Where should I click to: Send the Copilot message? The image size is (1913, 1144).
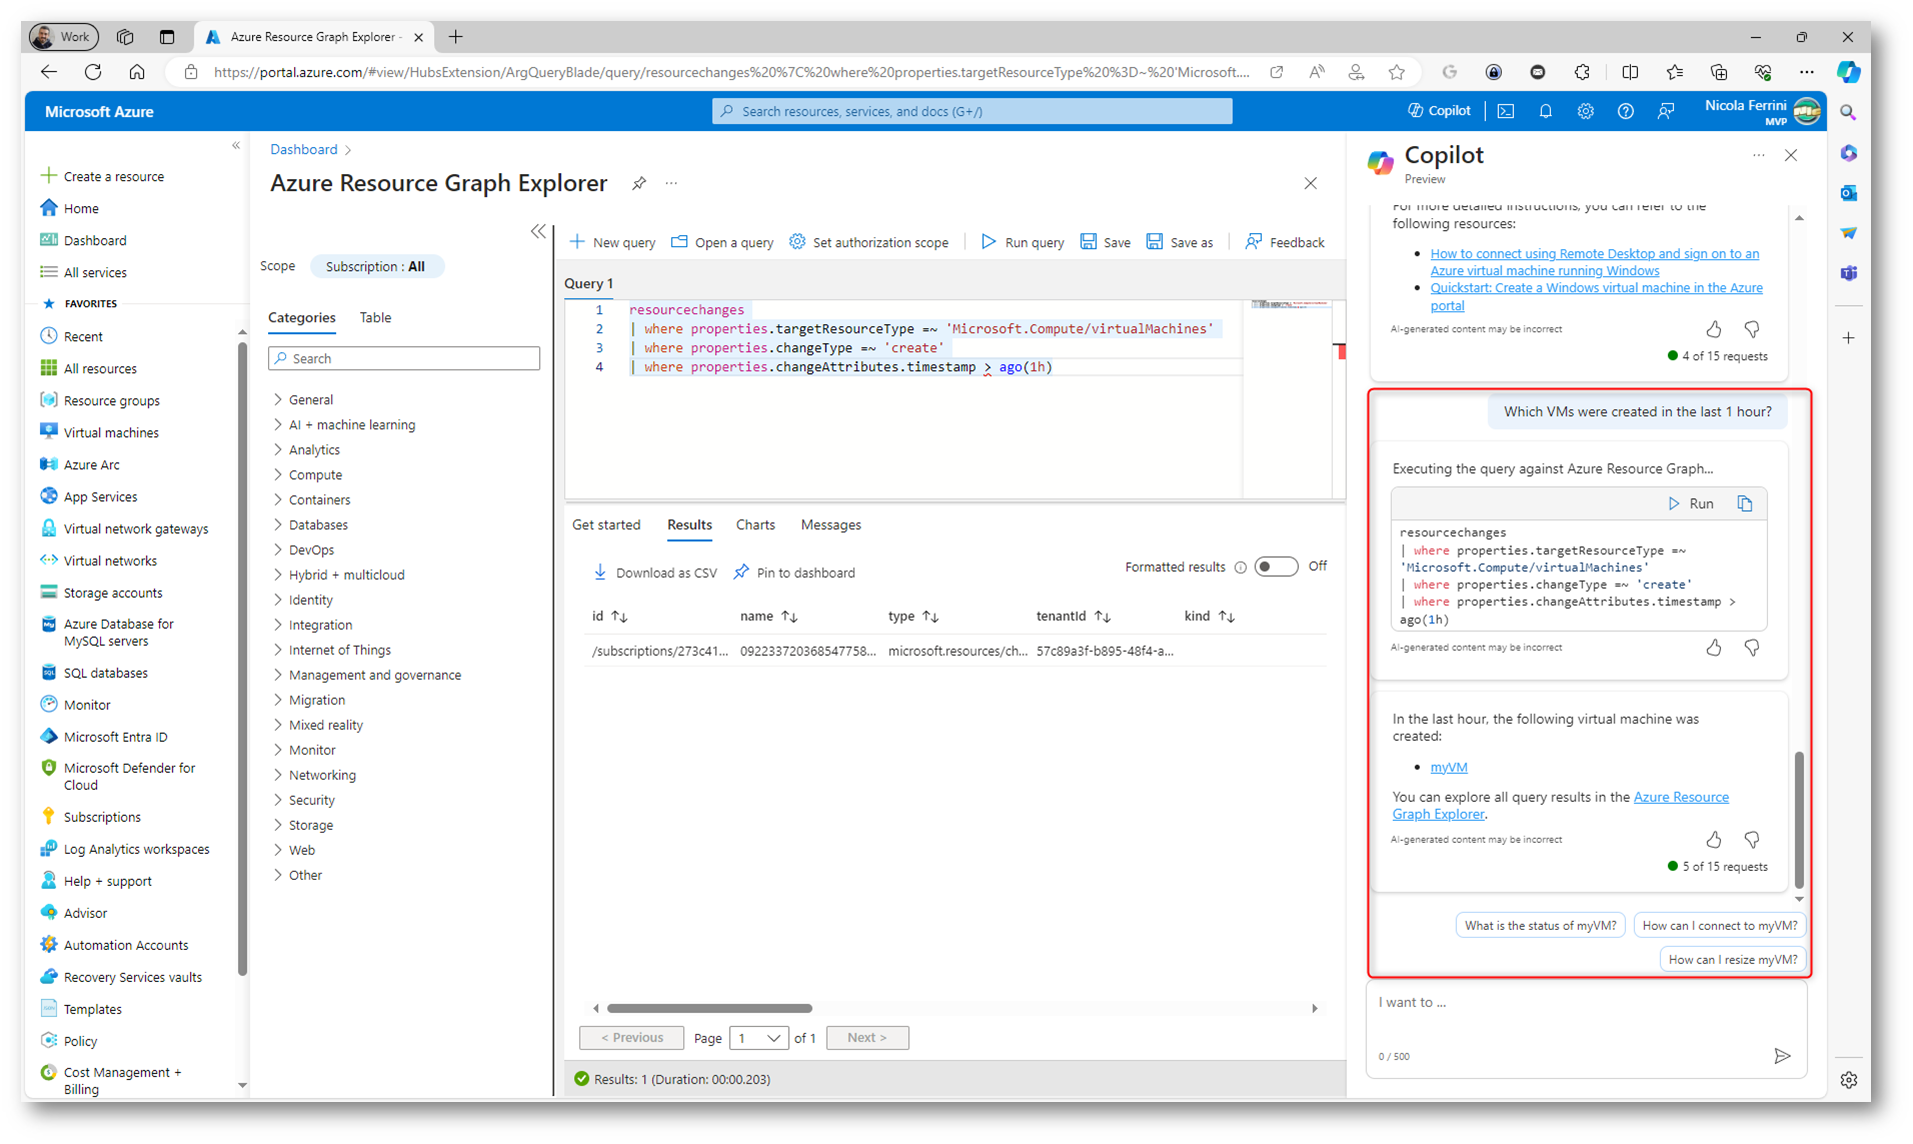tap(1782, 1056)
